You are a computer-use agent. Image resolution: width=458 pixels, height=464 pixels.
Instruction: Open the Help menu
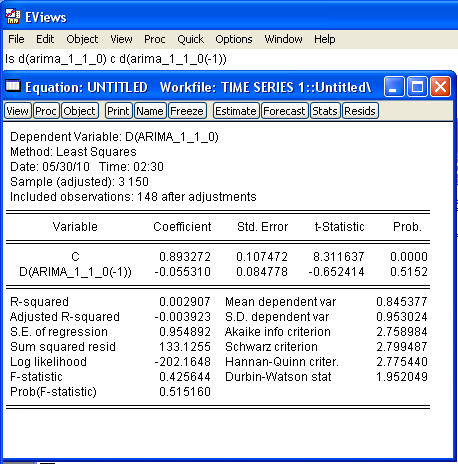[x=325, y=39]
